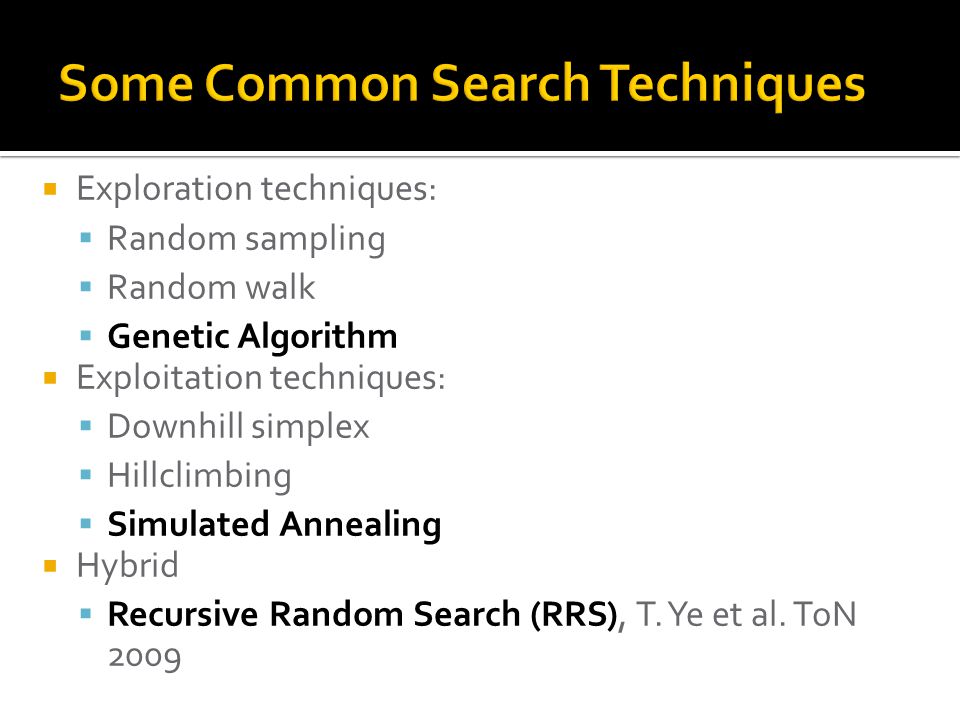Click the blue bullet before Genetic Algorithm
Image resolution: width=960 pixels, height=720 pixels.
click(86, 336)
